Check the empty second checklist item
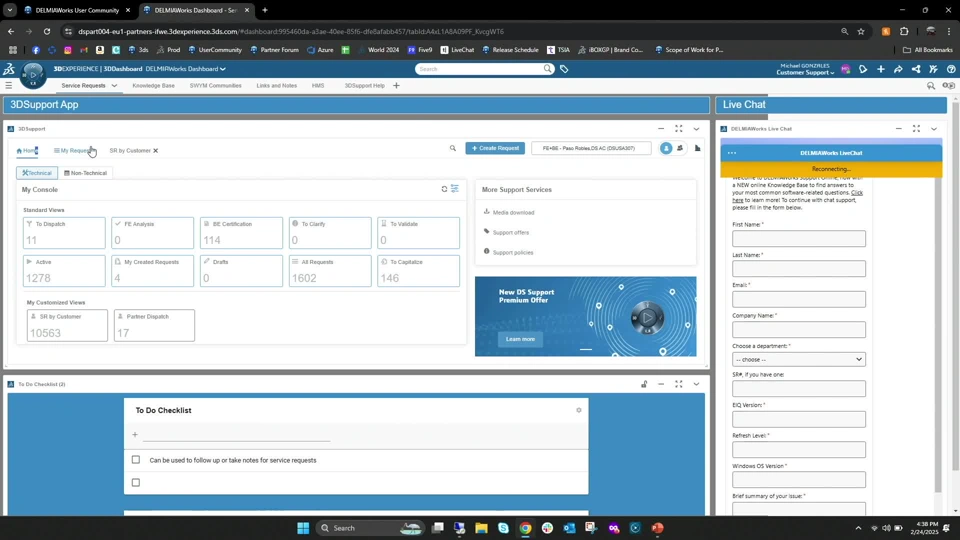960x540 pixels. pos(136,482)
